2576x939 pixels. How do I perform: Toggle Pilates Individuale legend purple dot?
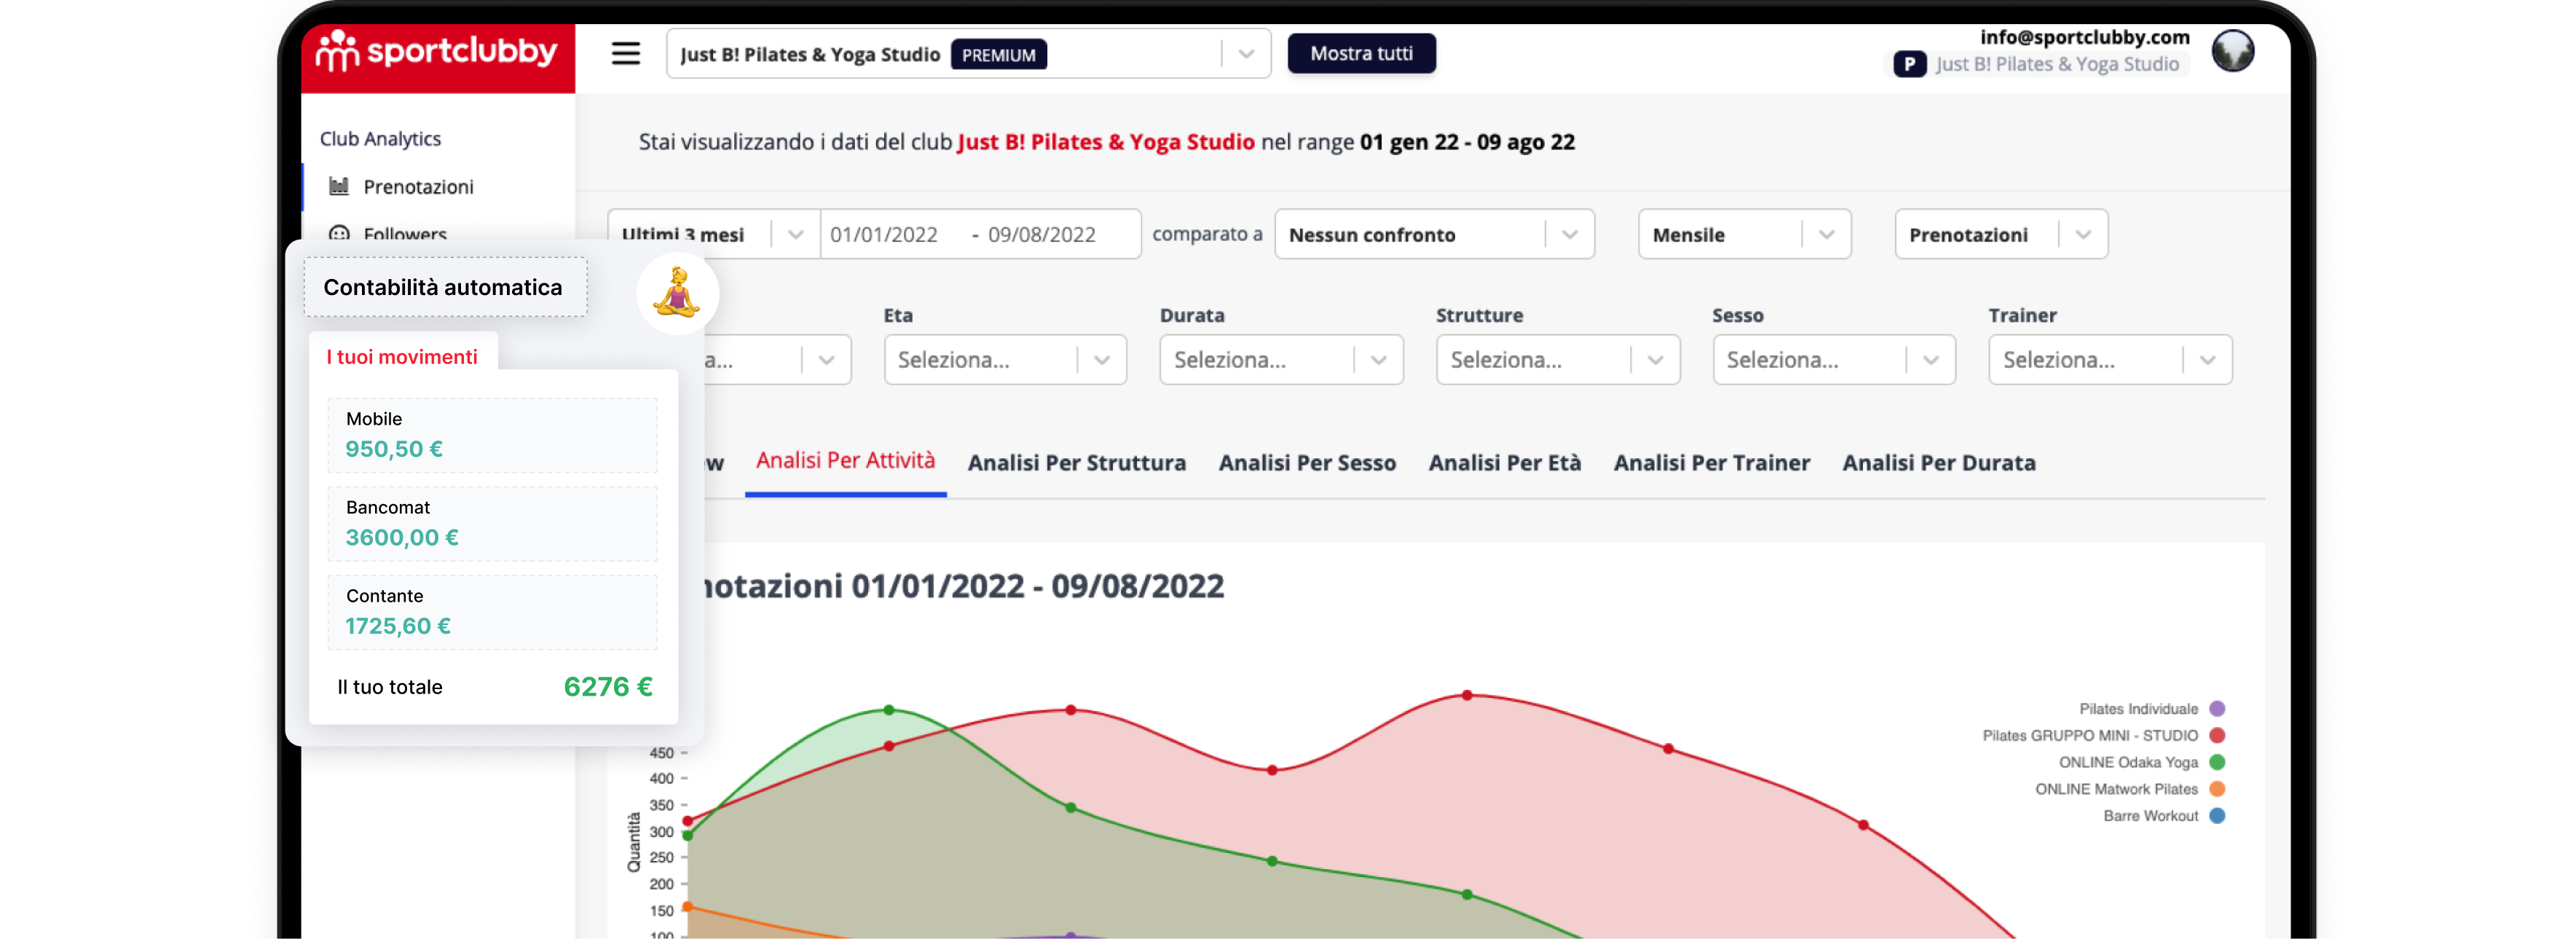pos(2216,709)
